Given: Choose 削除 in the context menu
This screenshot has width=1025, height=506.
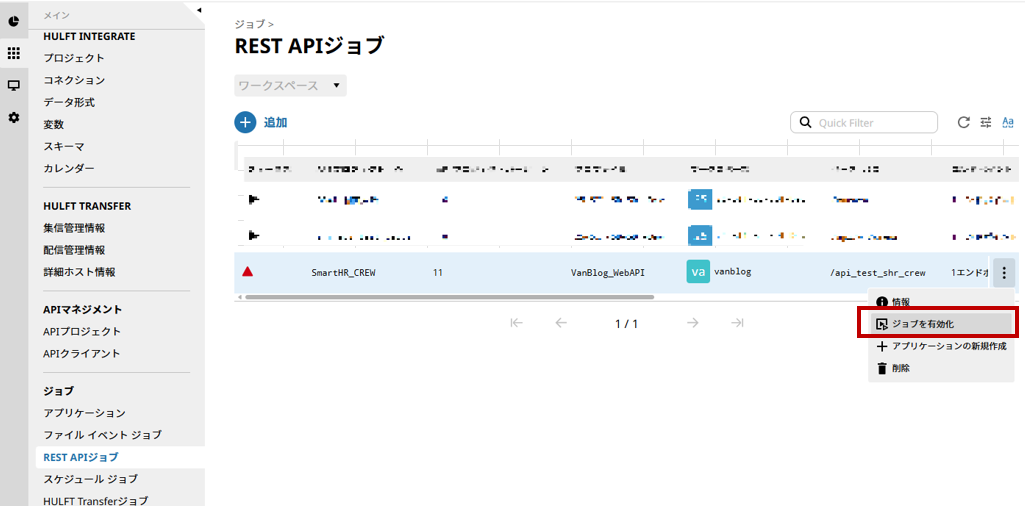Looking at the screenshot, I should pyautogui.click(x=900, y=368).
